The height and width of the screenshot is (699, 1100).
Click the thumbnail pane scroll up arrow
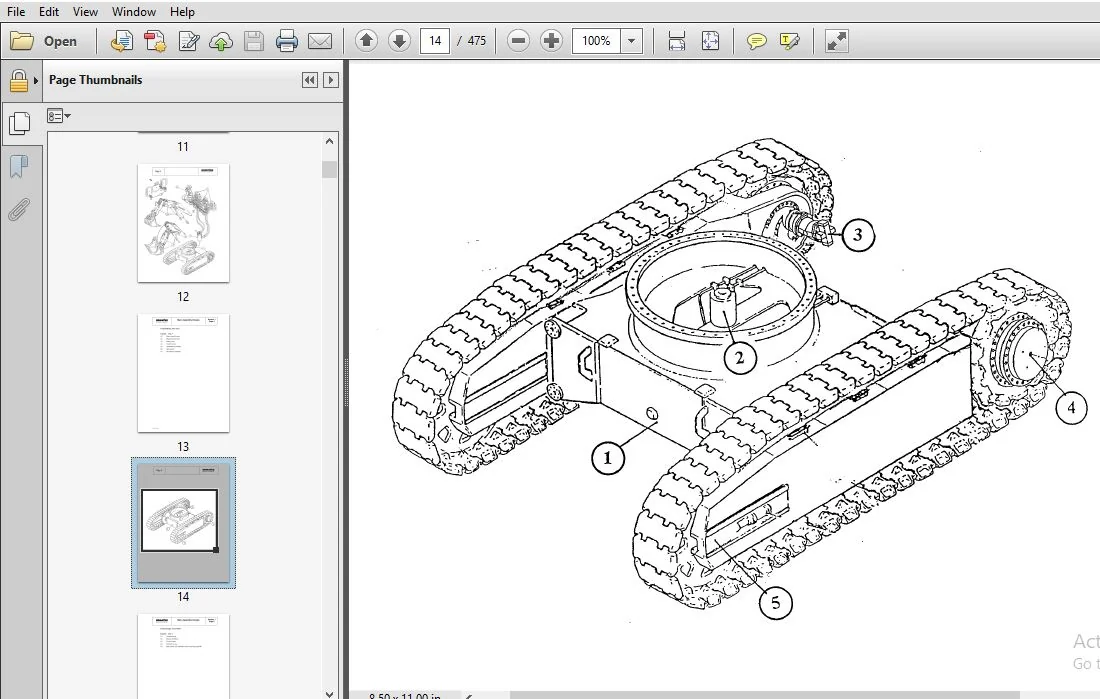pos(330,141)
